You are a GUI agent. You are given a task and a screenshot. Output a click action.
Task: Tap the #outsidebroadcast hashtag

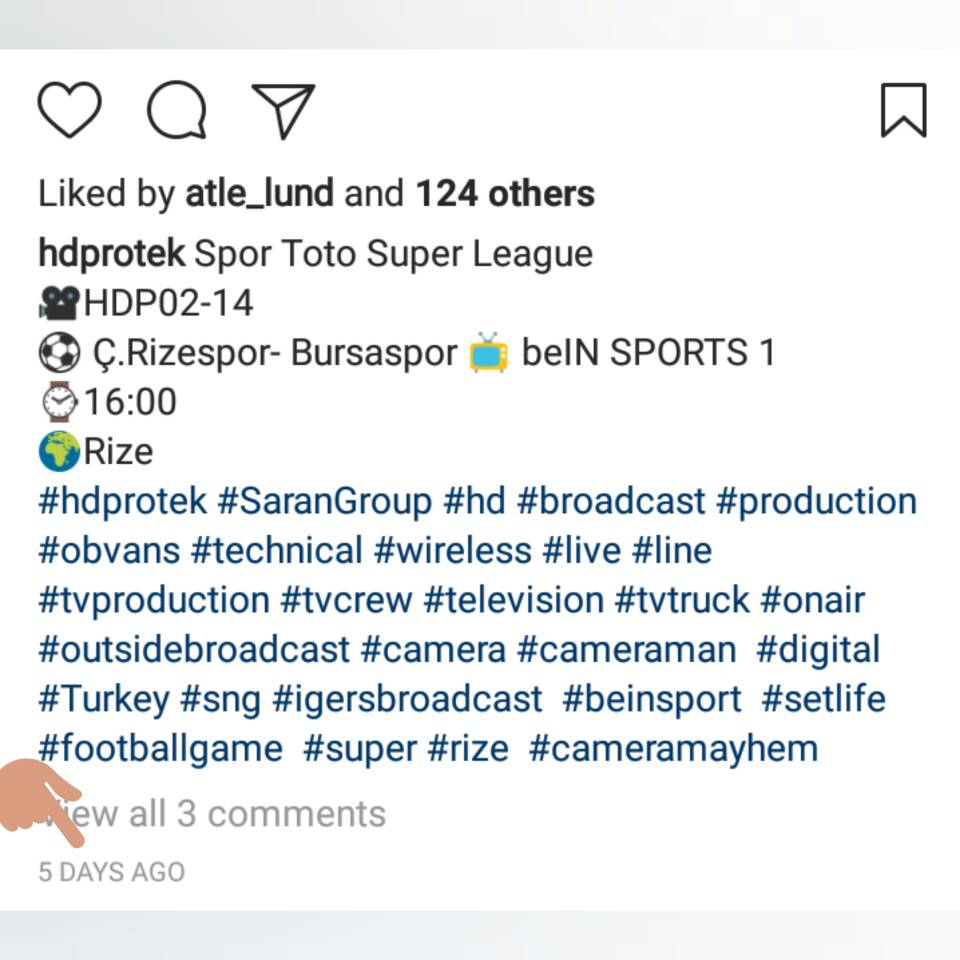pos(194,650)
